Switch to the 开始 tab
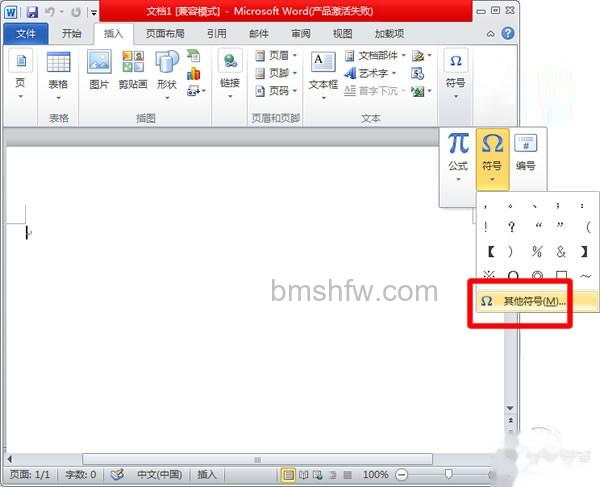This screenshot has width=600, height=487. tap(71, 34)
